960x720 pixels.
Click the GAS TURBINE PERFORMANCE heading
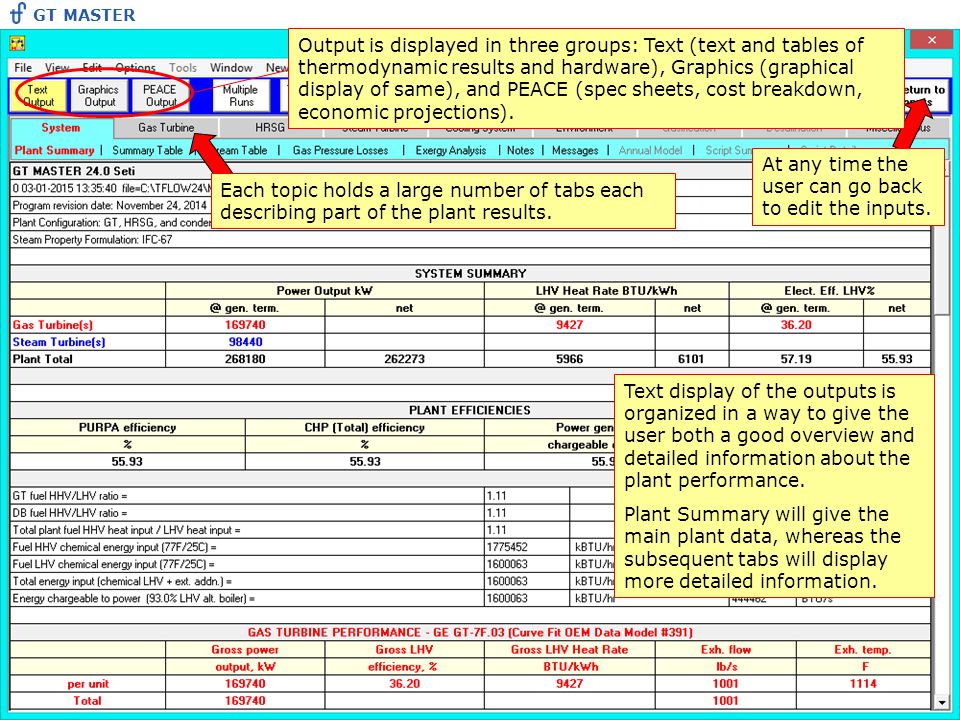[470, 632]
